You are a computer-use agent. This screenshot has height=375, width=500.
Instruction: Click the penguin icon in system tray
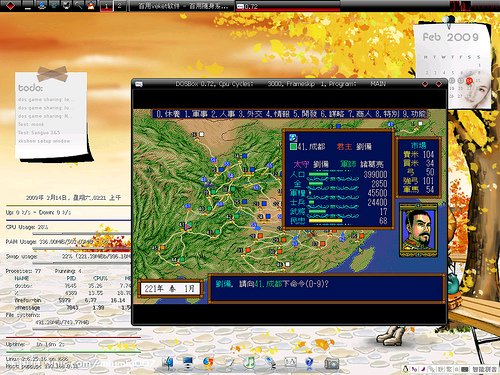coord(406,369)
